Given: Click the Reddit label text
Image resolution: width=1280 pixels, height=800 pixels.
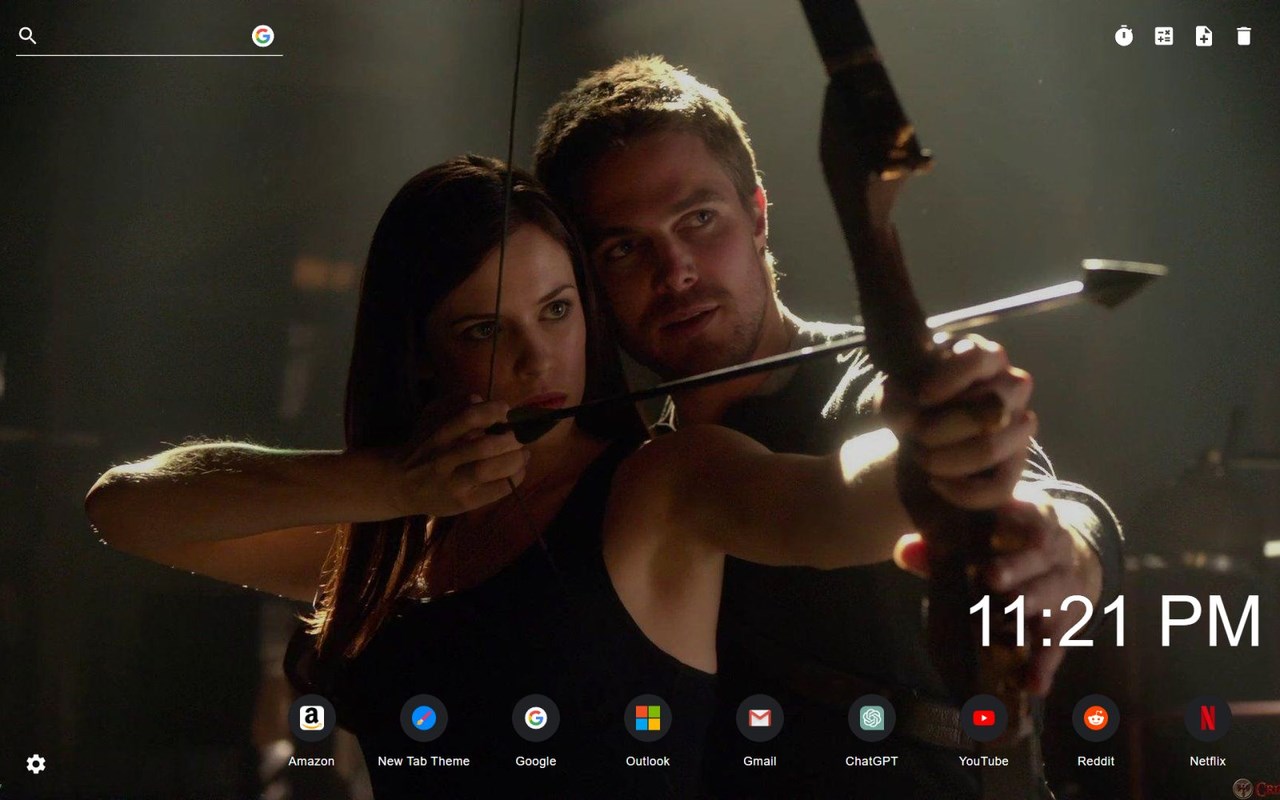Looking at the screenshot, I should point(1096,761).
